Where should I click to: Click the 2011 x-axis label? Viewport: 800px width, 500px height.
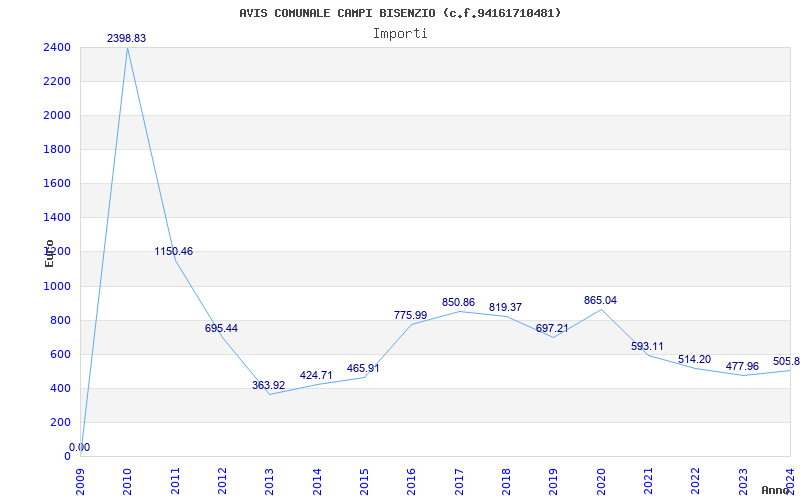pos(175,482)
